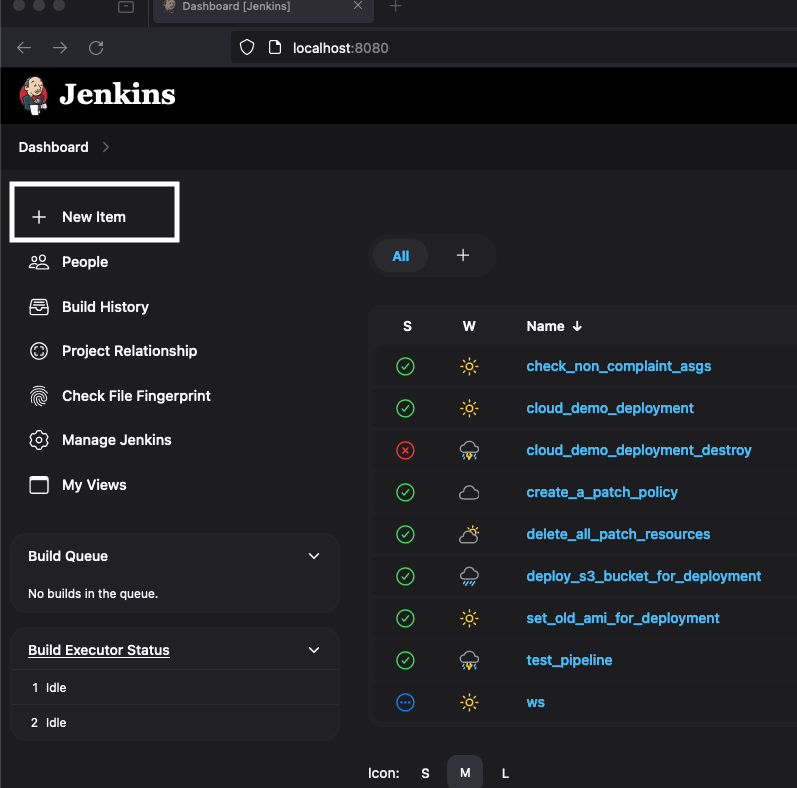
Task: Click storm weather icon for test_pipeline
Action: (x=469, y=660)
